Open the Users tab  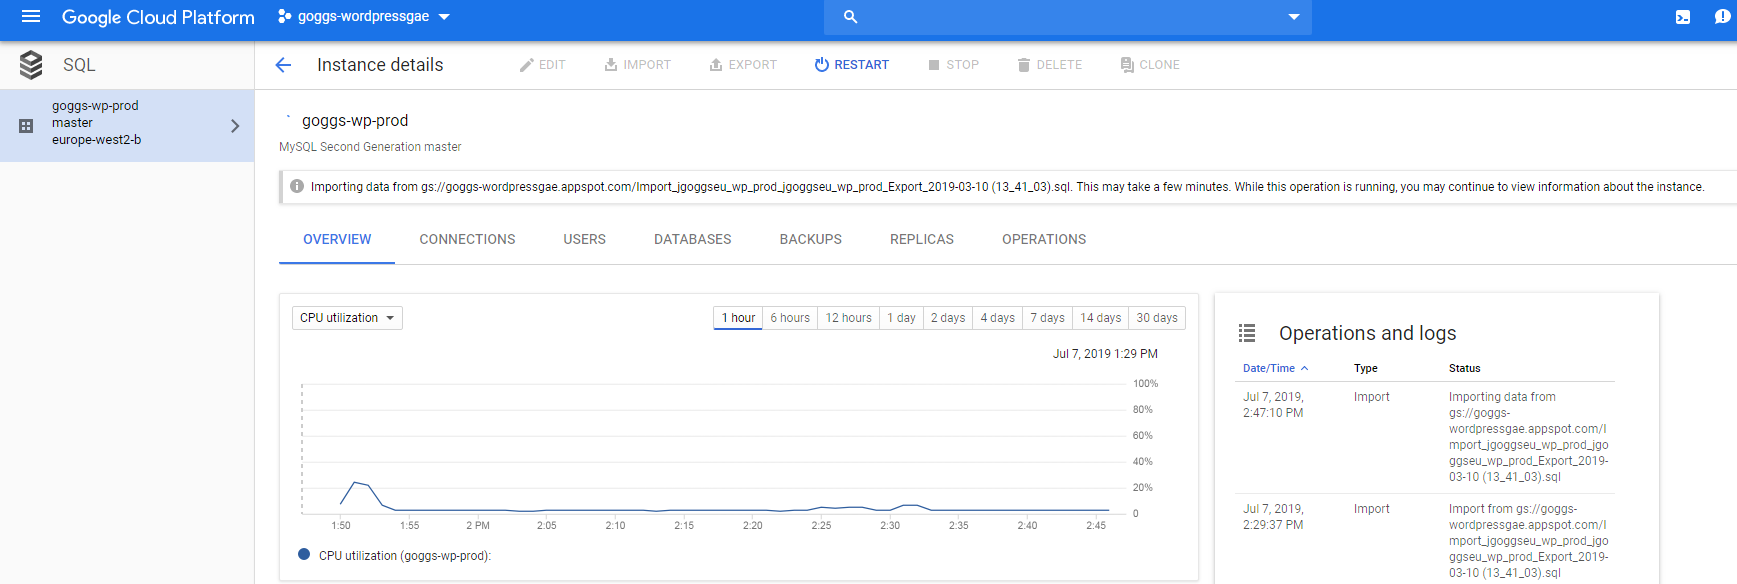pyautogui.click(x=585, y=239)
